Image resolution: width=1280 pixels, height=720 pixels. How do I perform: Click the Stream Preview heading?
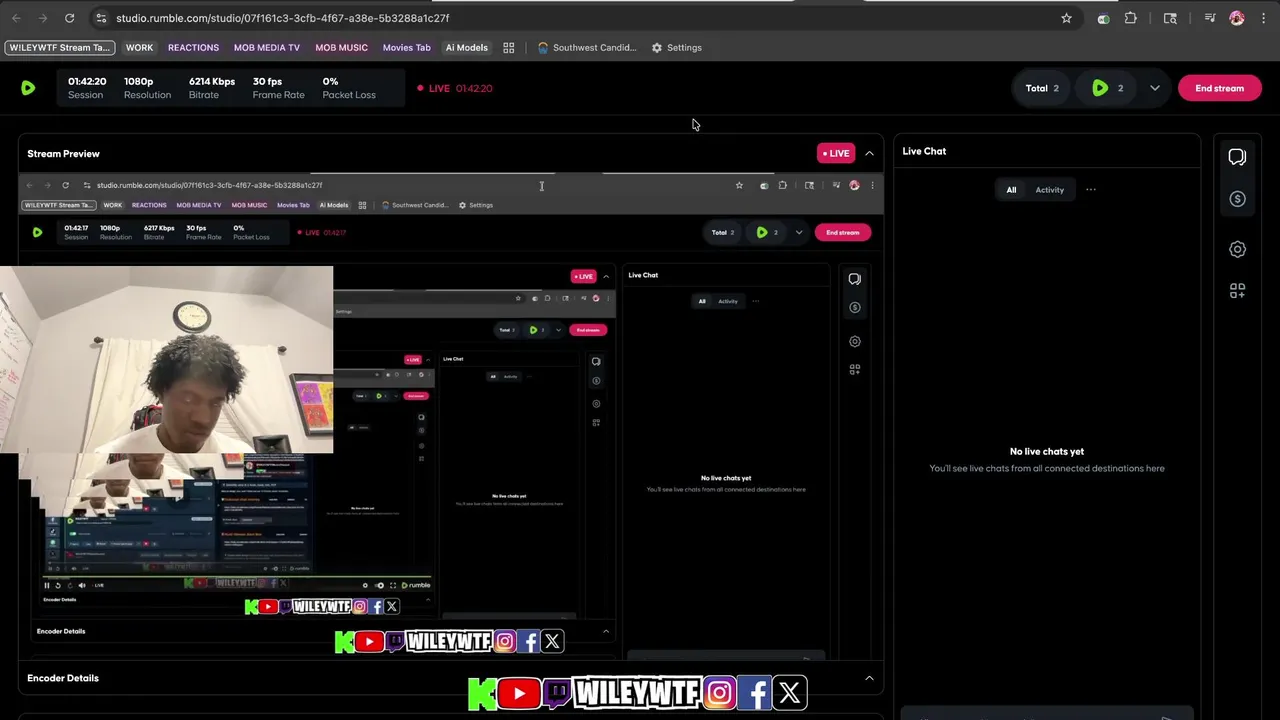[x=63, y=154]
